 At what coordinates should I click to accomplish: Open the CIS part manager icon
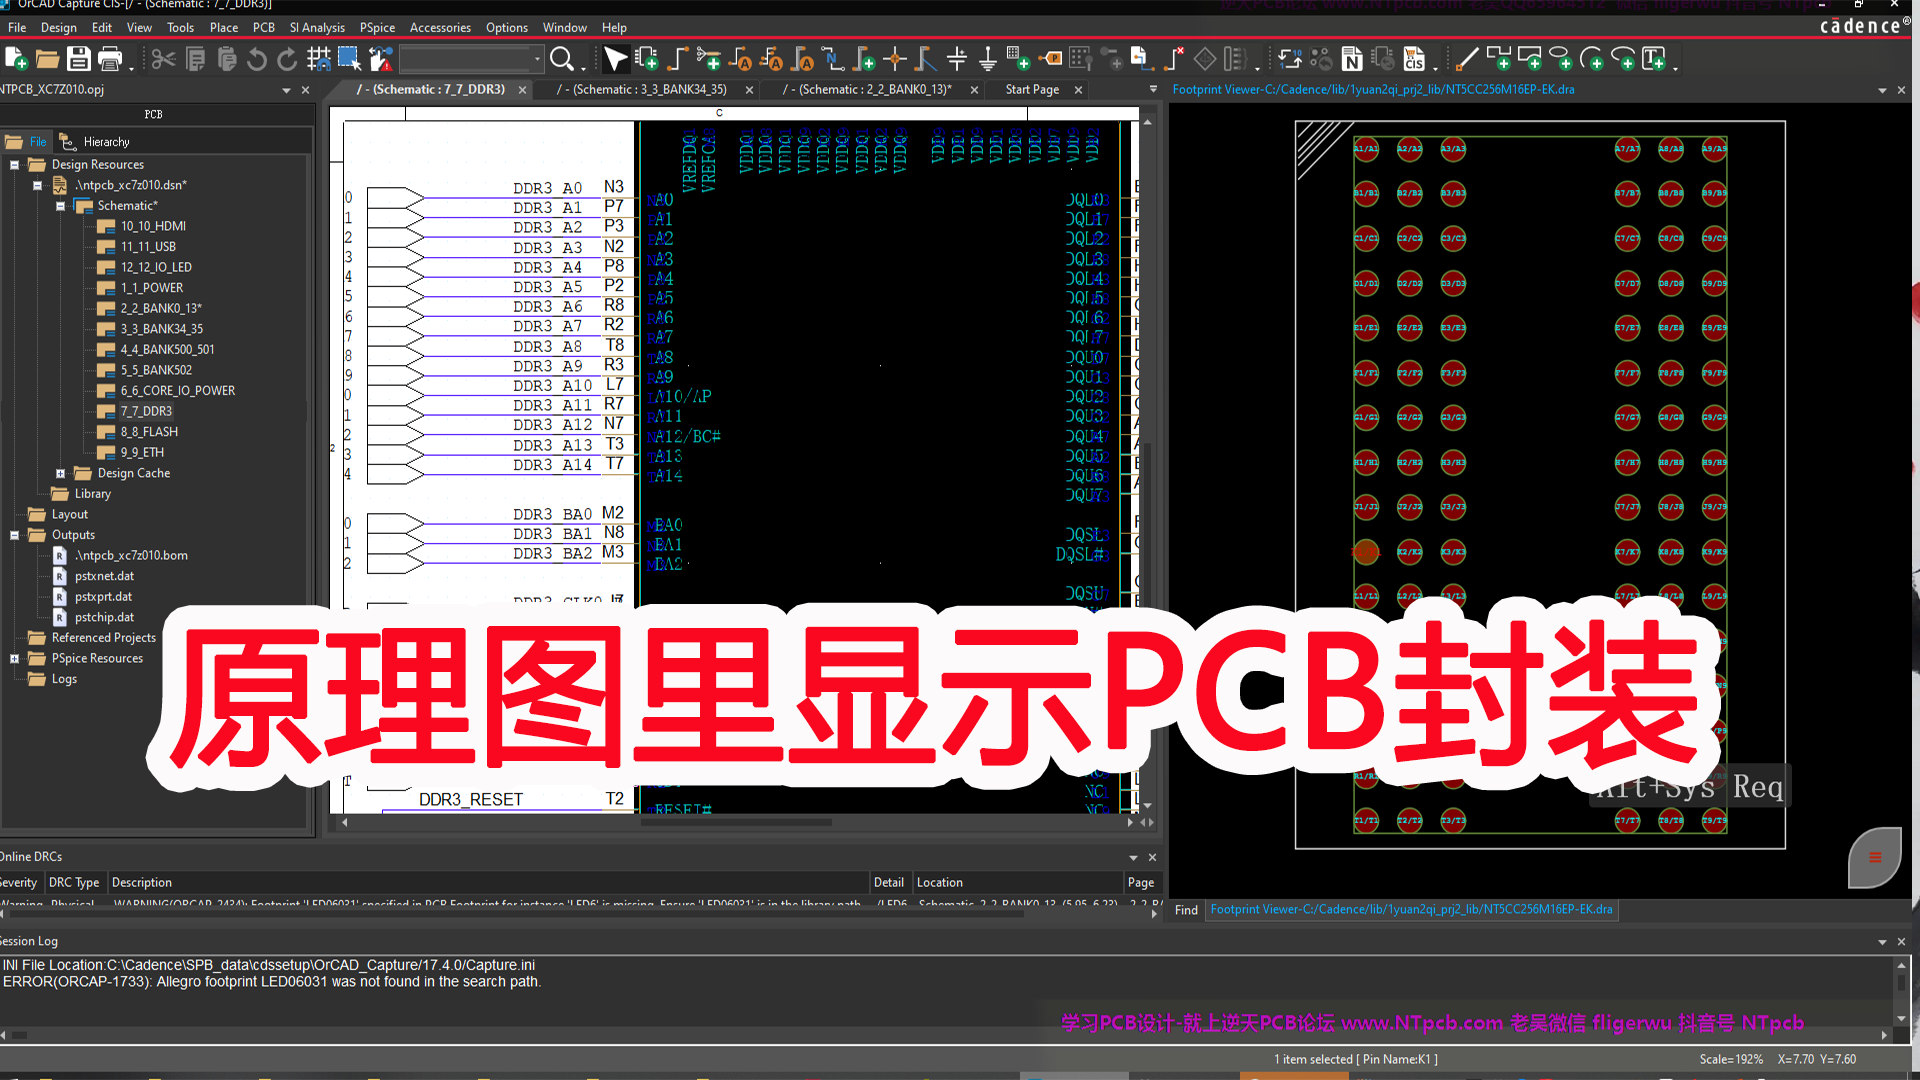point(1414,60)
